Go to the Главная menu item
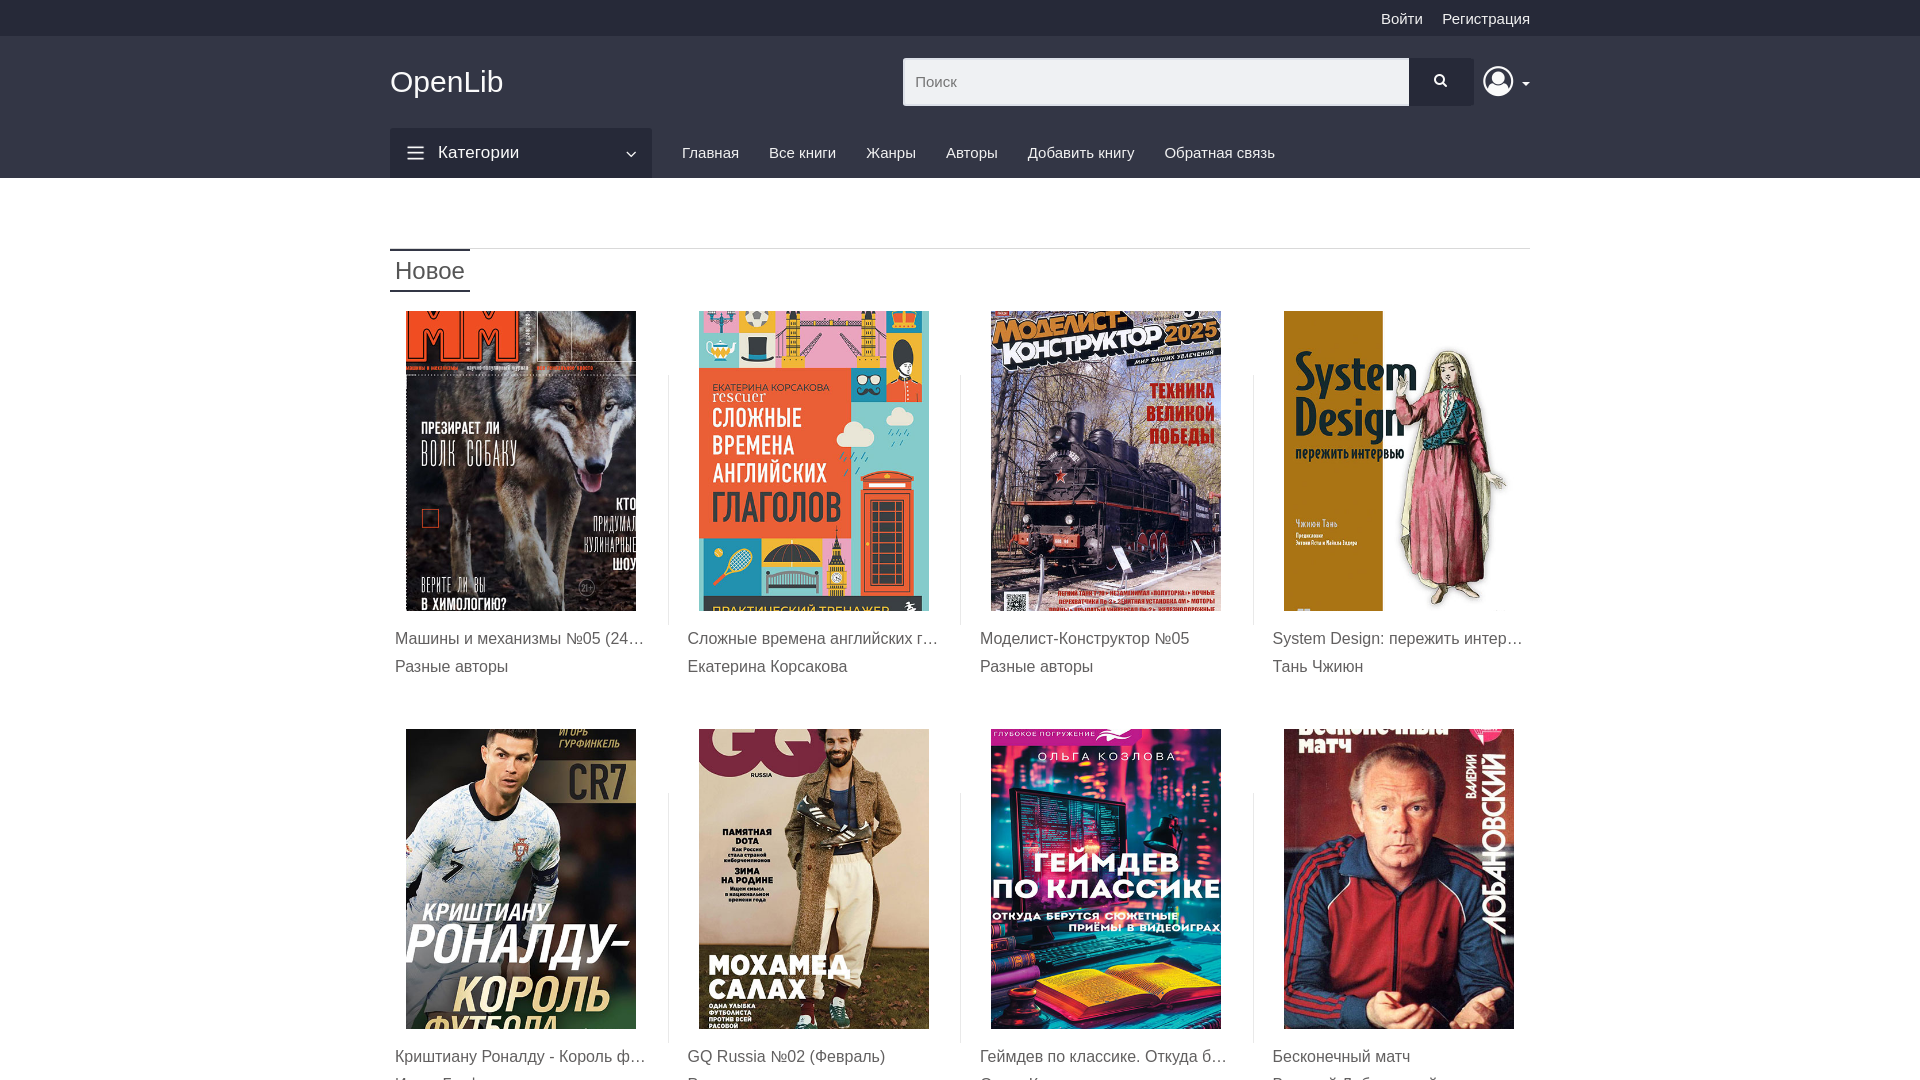The width and height of the screenshot is (1920, 1080). pyautogui.click(x=710, y=153)
